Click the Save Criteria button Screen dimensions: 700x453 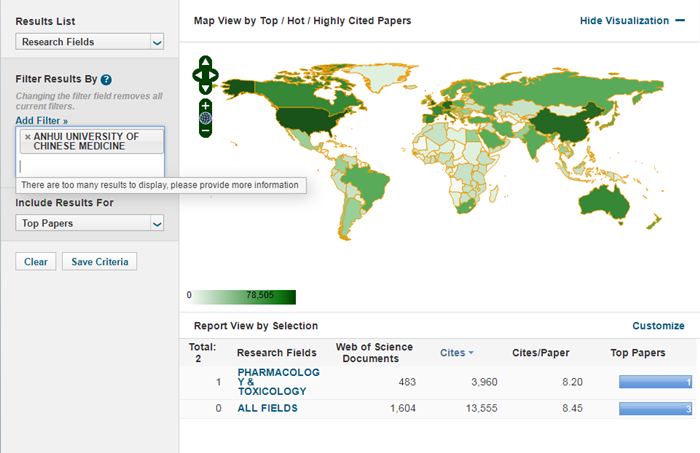99,262
